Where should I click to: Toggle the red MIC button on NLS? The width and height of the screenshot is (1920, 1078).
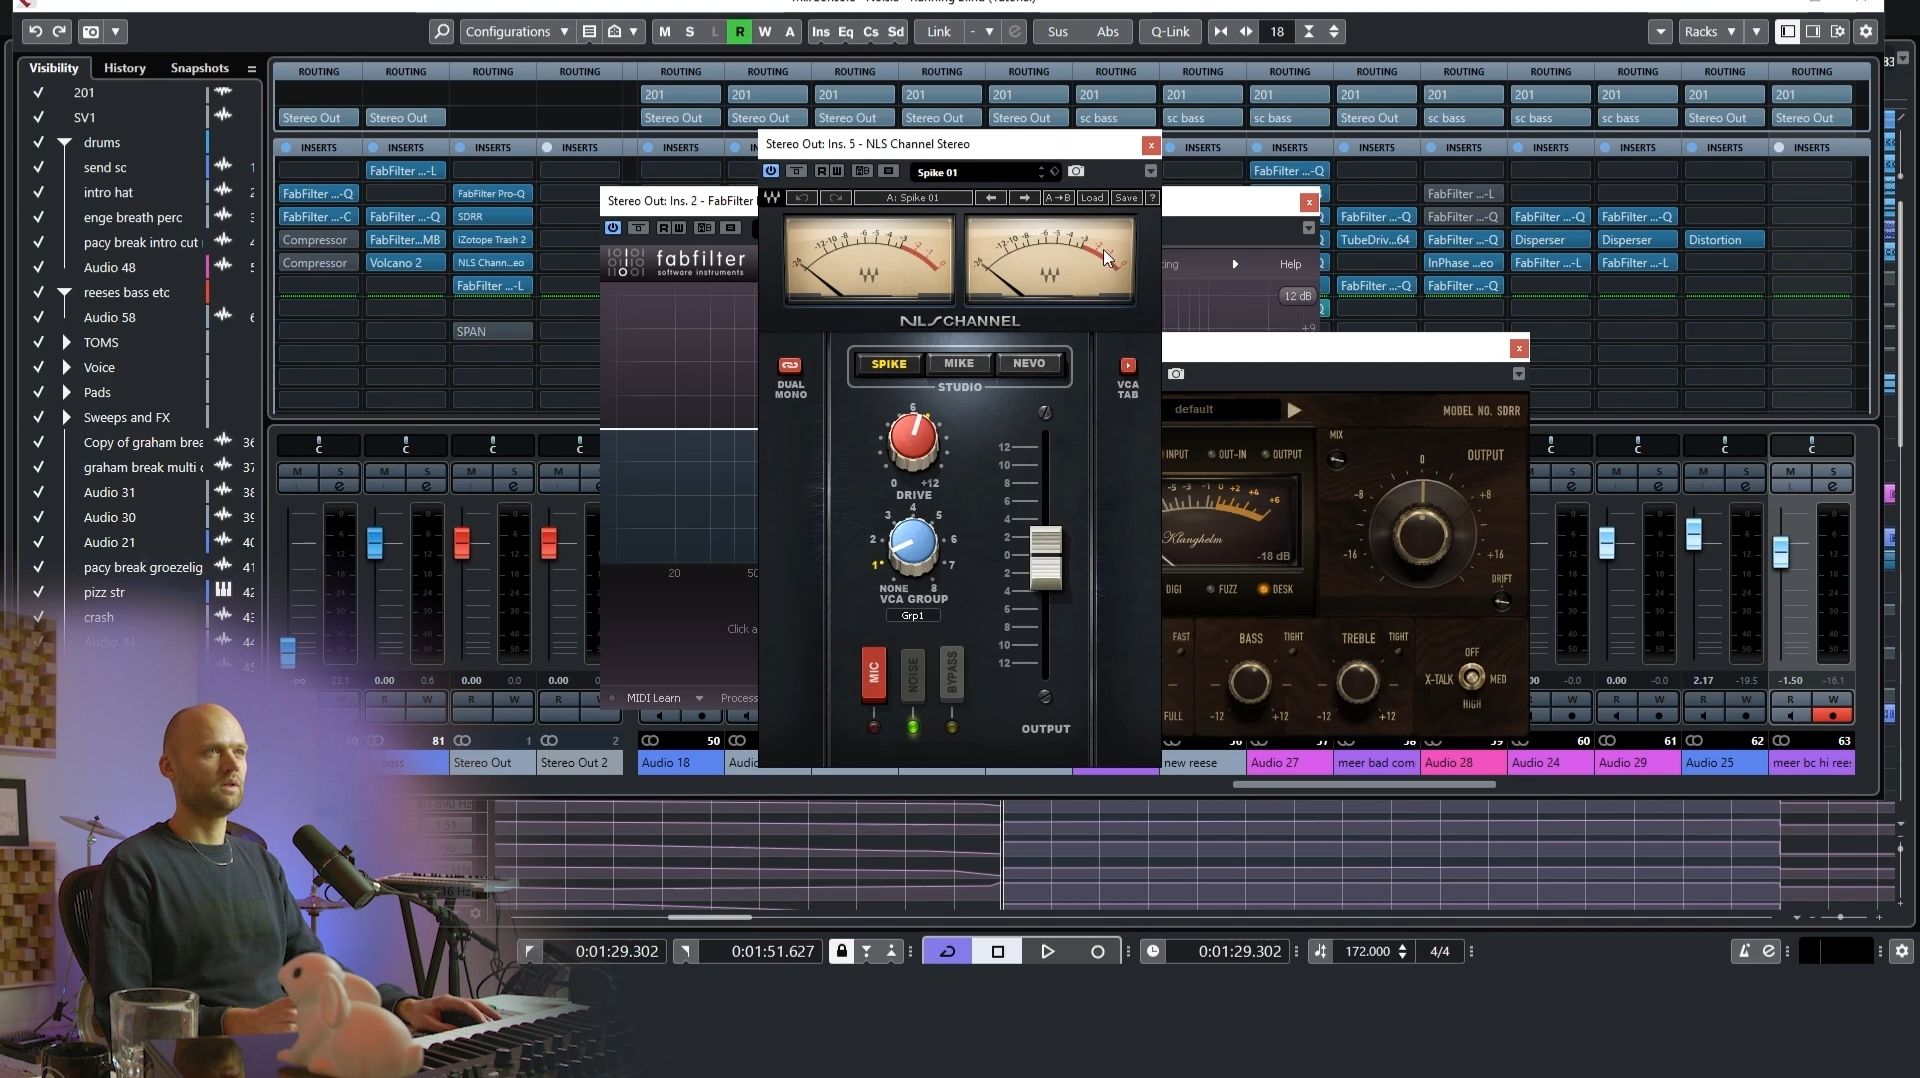click(x=874, y=673)
